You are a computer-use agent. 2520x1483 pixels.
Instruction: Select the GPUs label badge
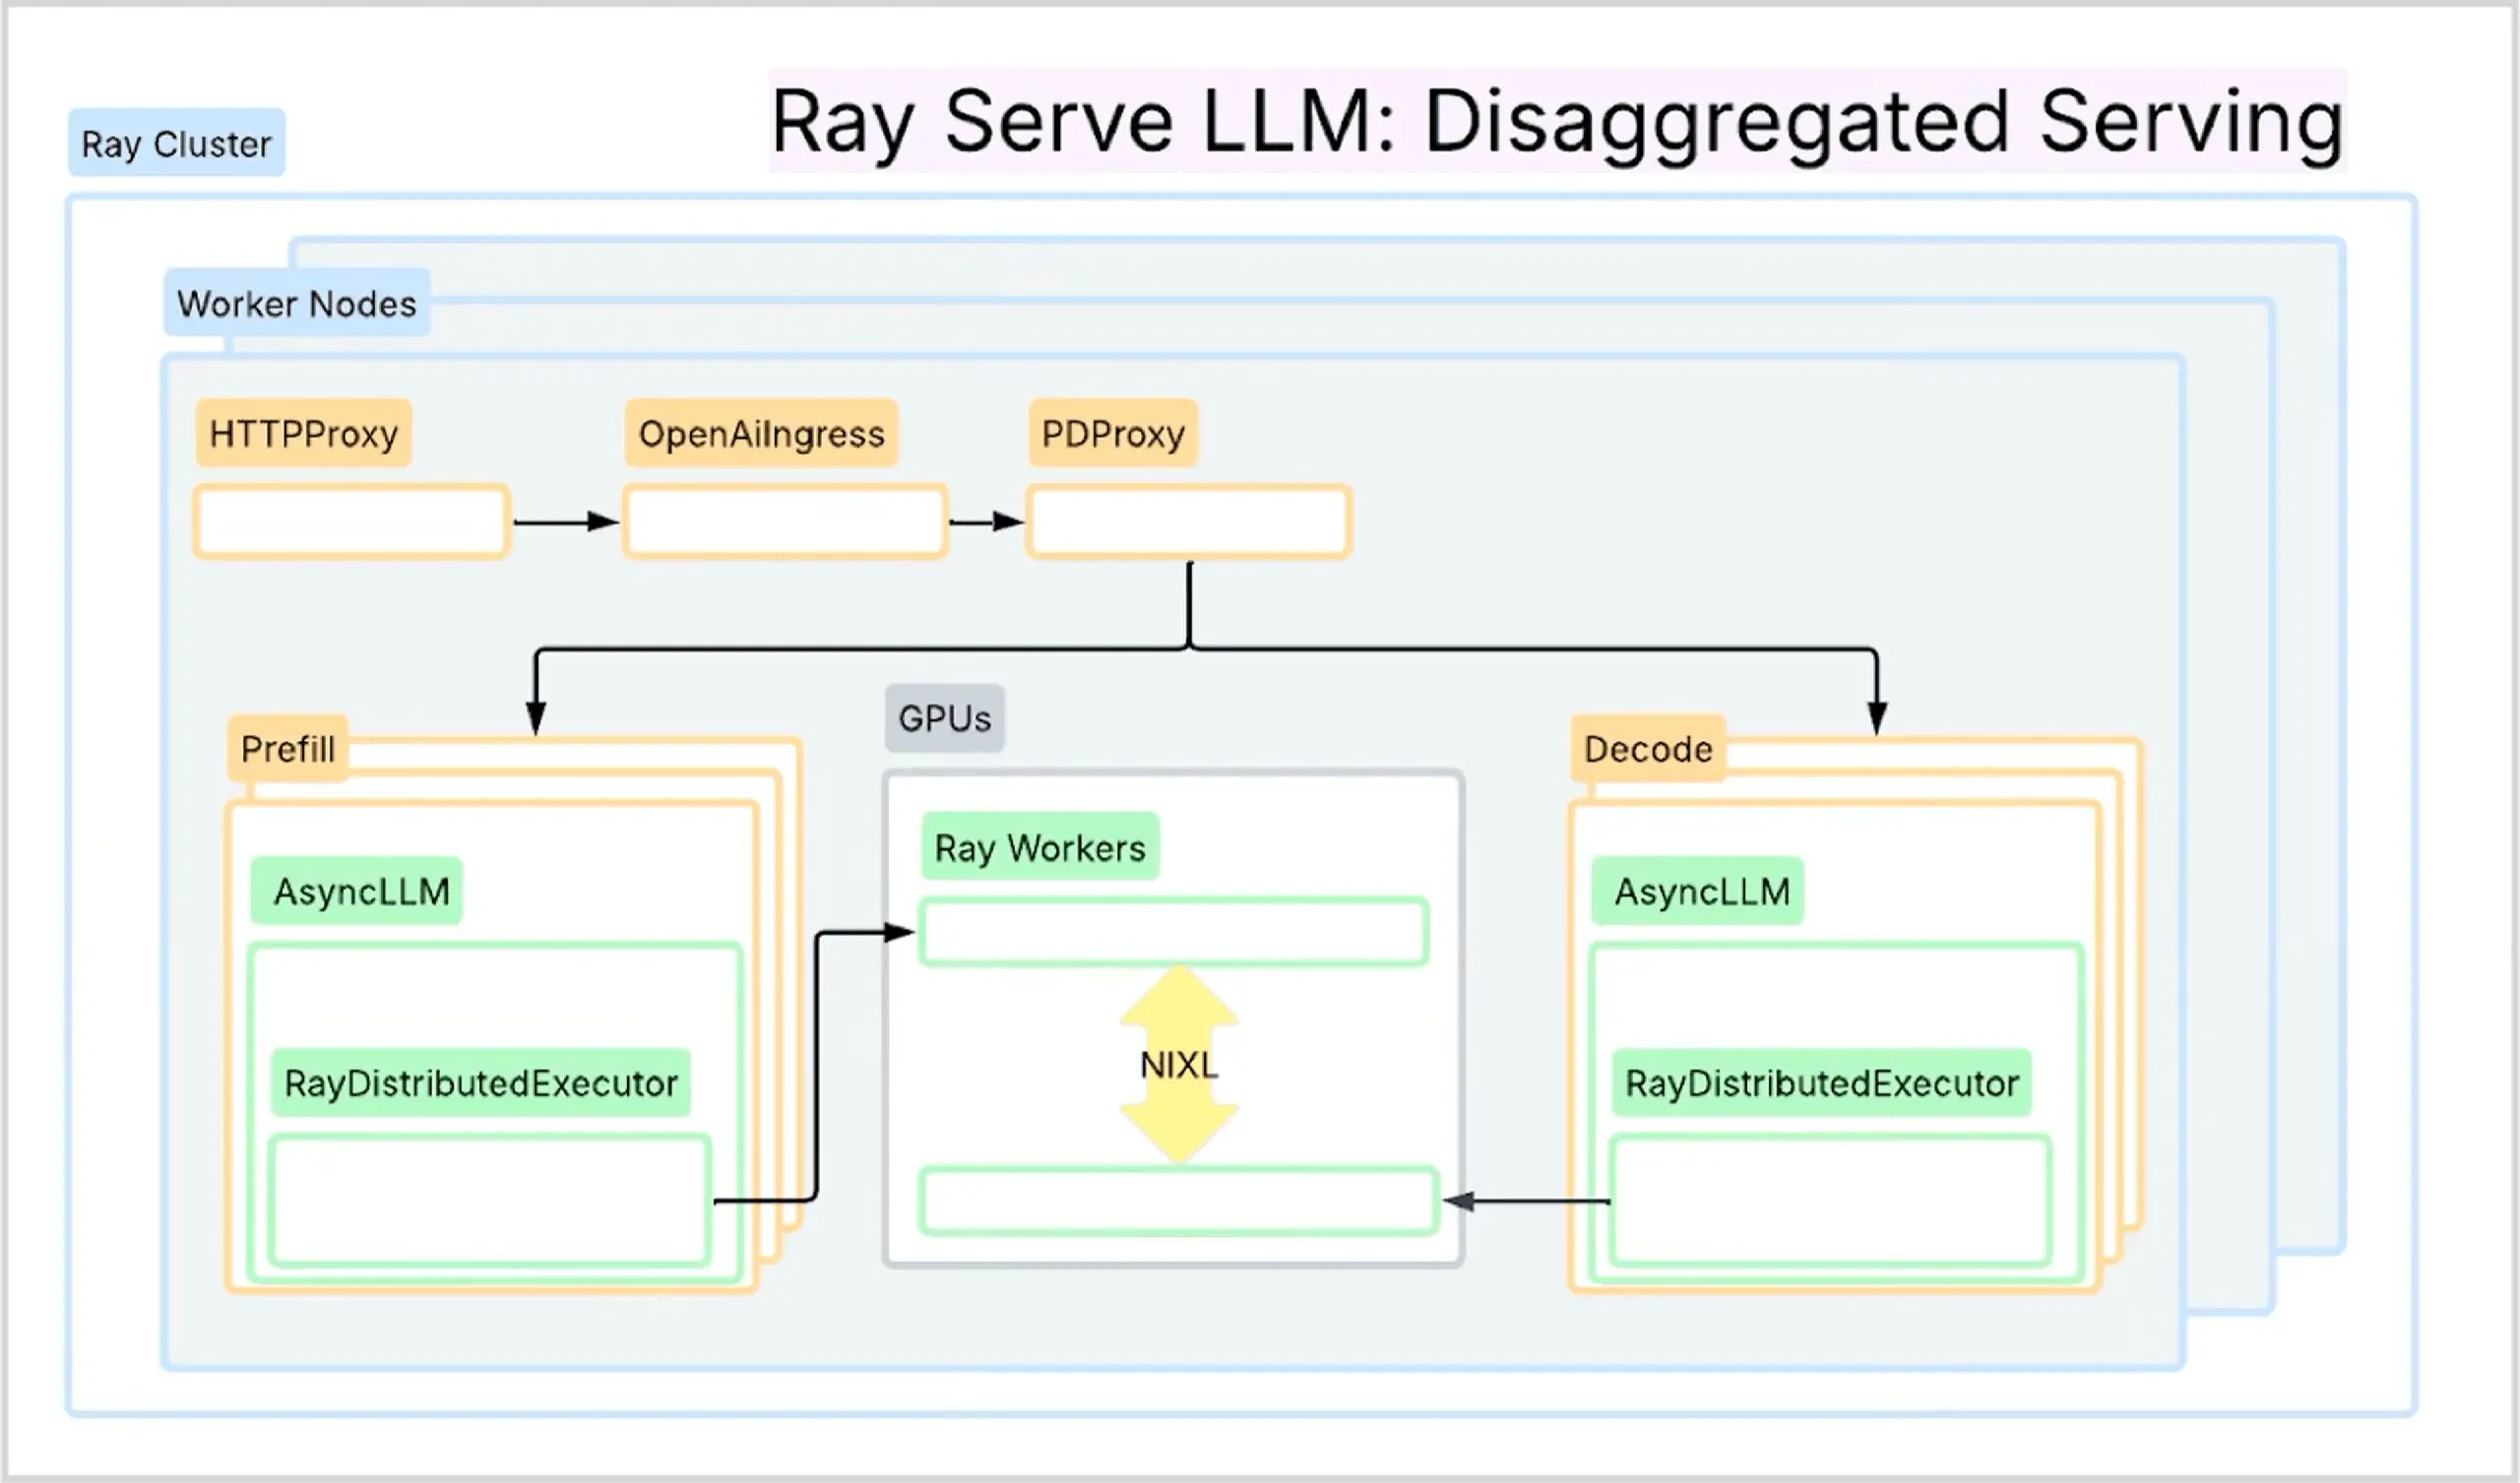[944, 716]
